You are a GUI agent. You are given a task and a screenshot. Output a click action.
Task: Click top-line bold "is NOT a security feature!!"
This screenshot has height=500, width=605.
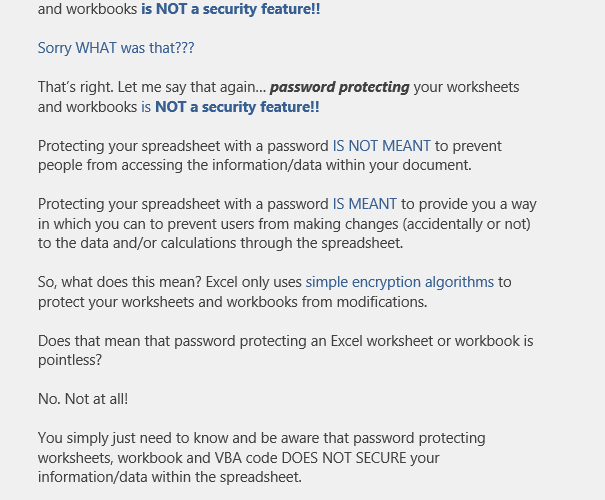(x=230, y=8)
